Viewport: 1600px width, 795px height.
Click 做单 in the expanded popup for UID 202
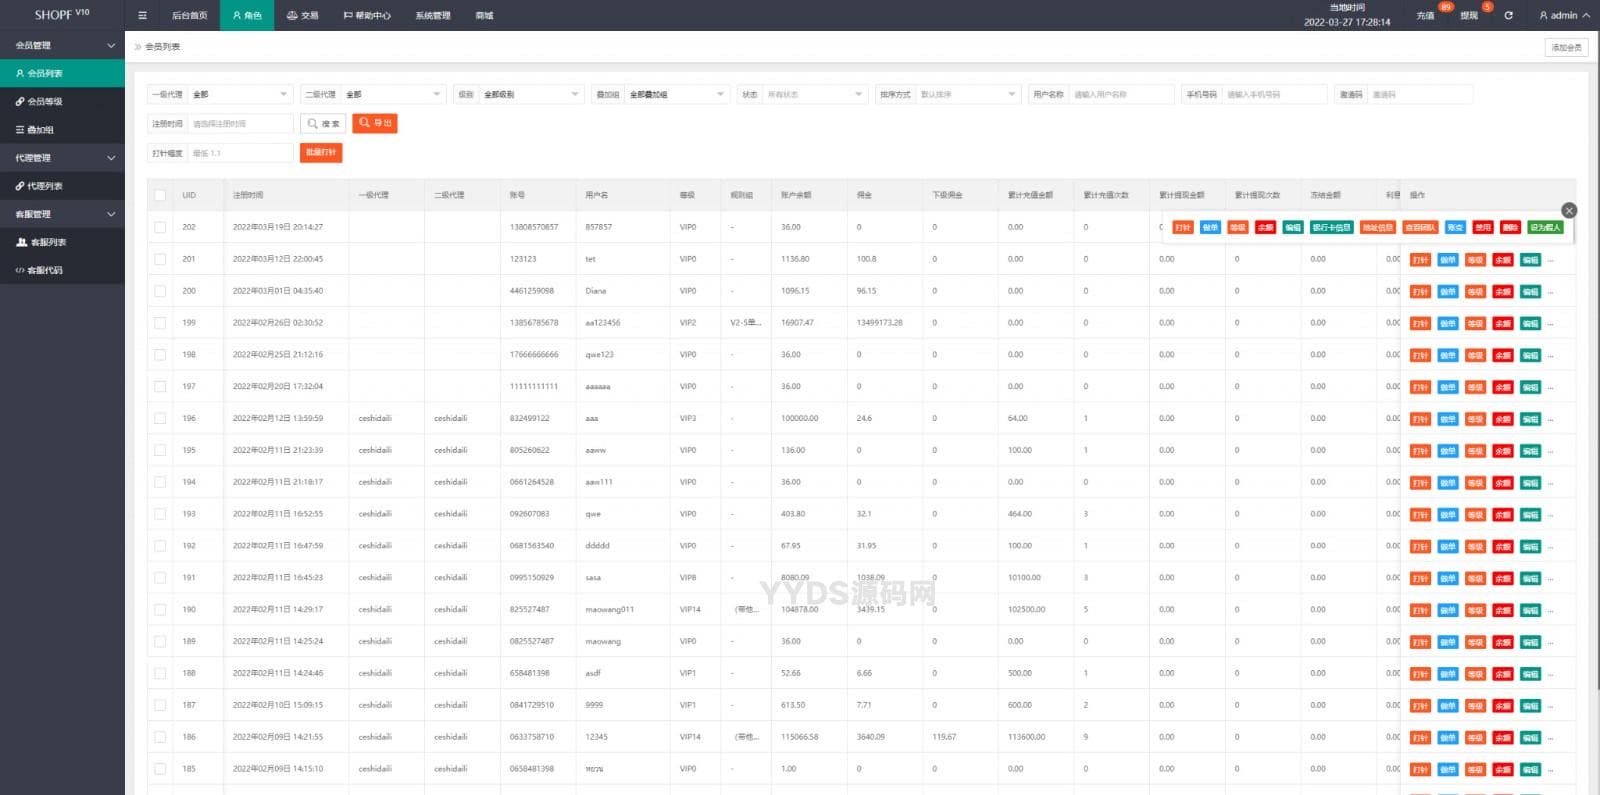point(1210,228)
